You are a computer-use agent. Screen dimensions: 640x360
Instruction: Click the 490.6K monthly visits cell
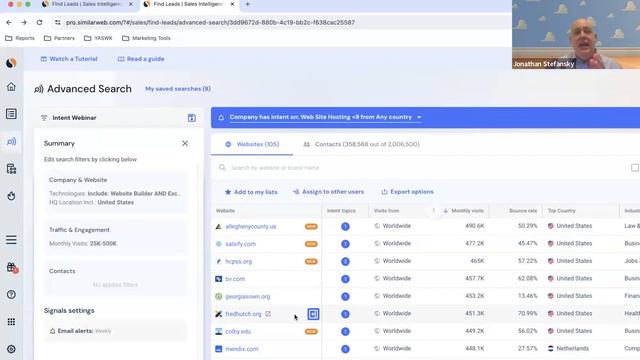tap(474, 226)
